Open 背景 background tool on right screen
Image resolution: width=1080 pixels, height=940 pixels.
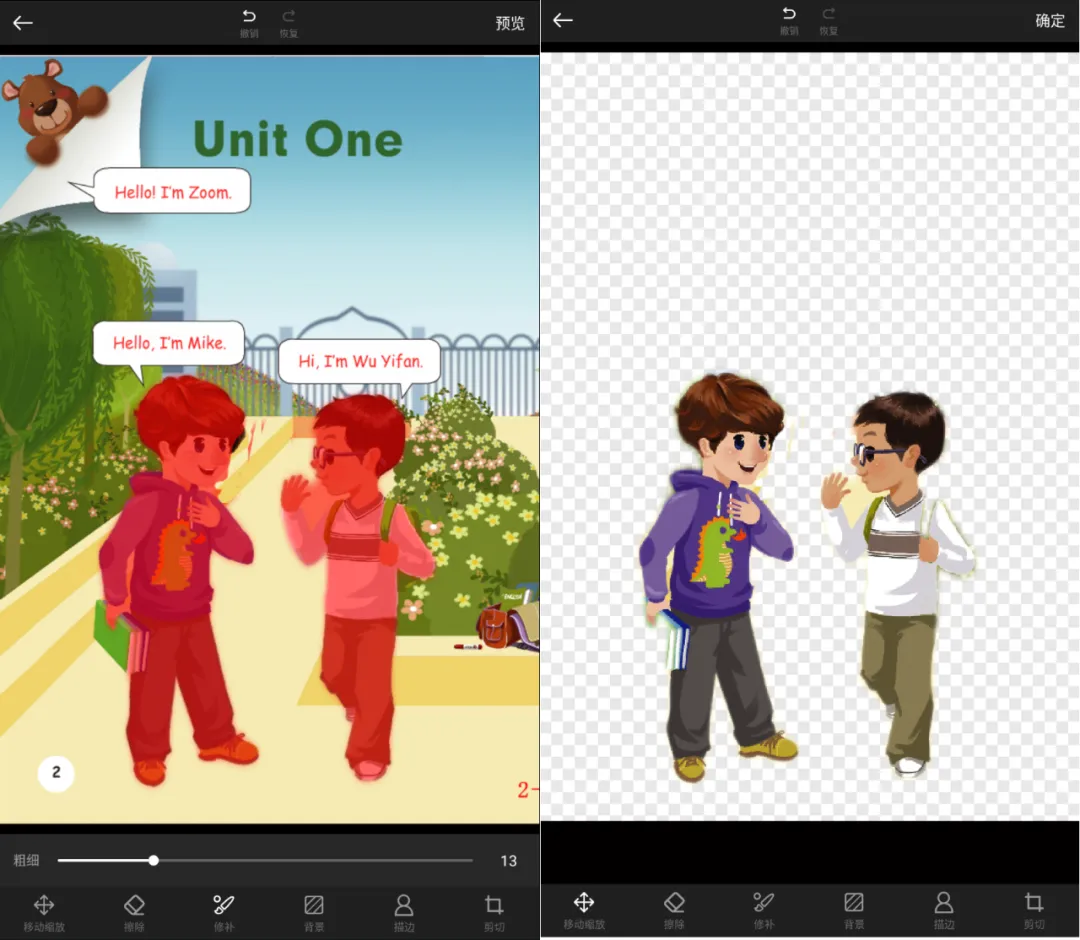click(854, 910)
